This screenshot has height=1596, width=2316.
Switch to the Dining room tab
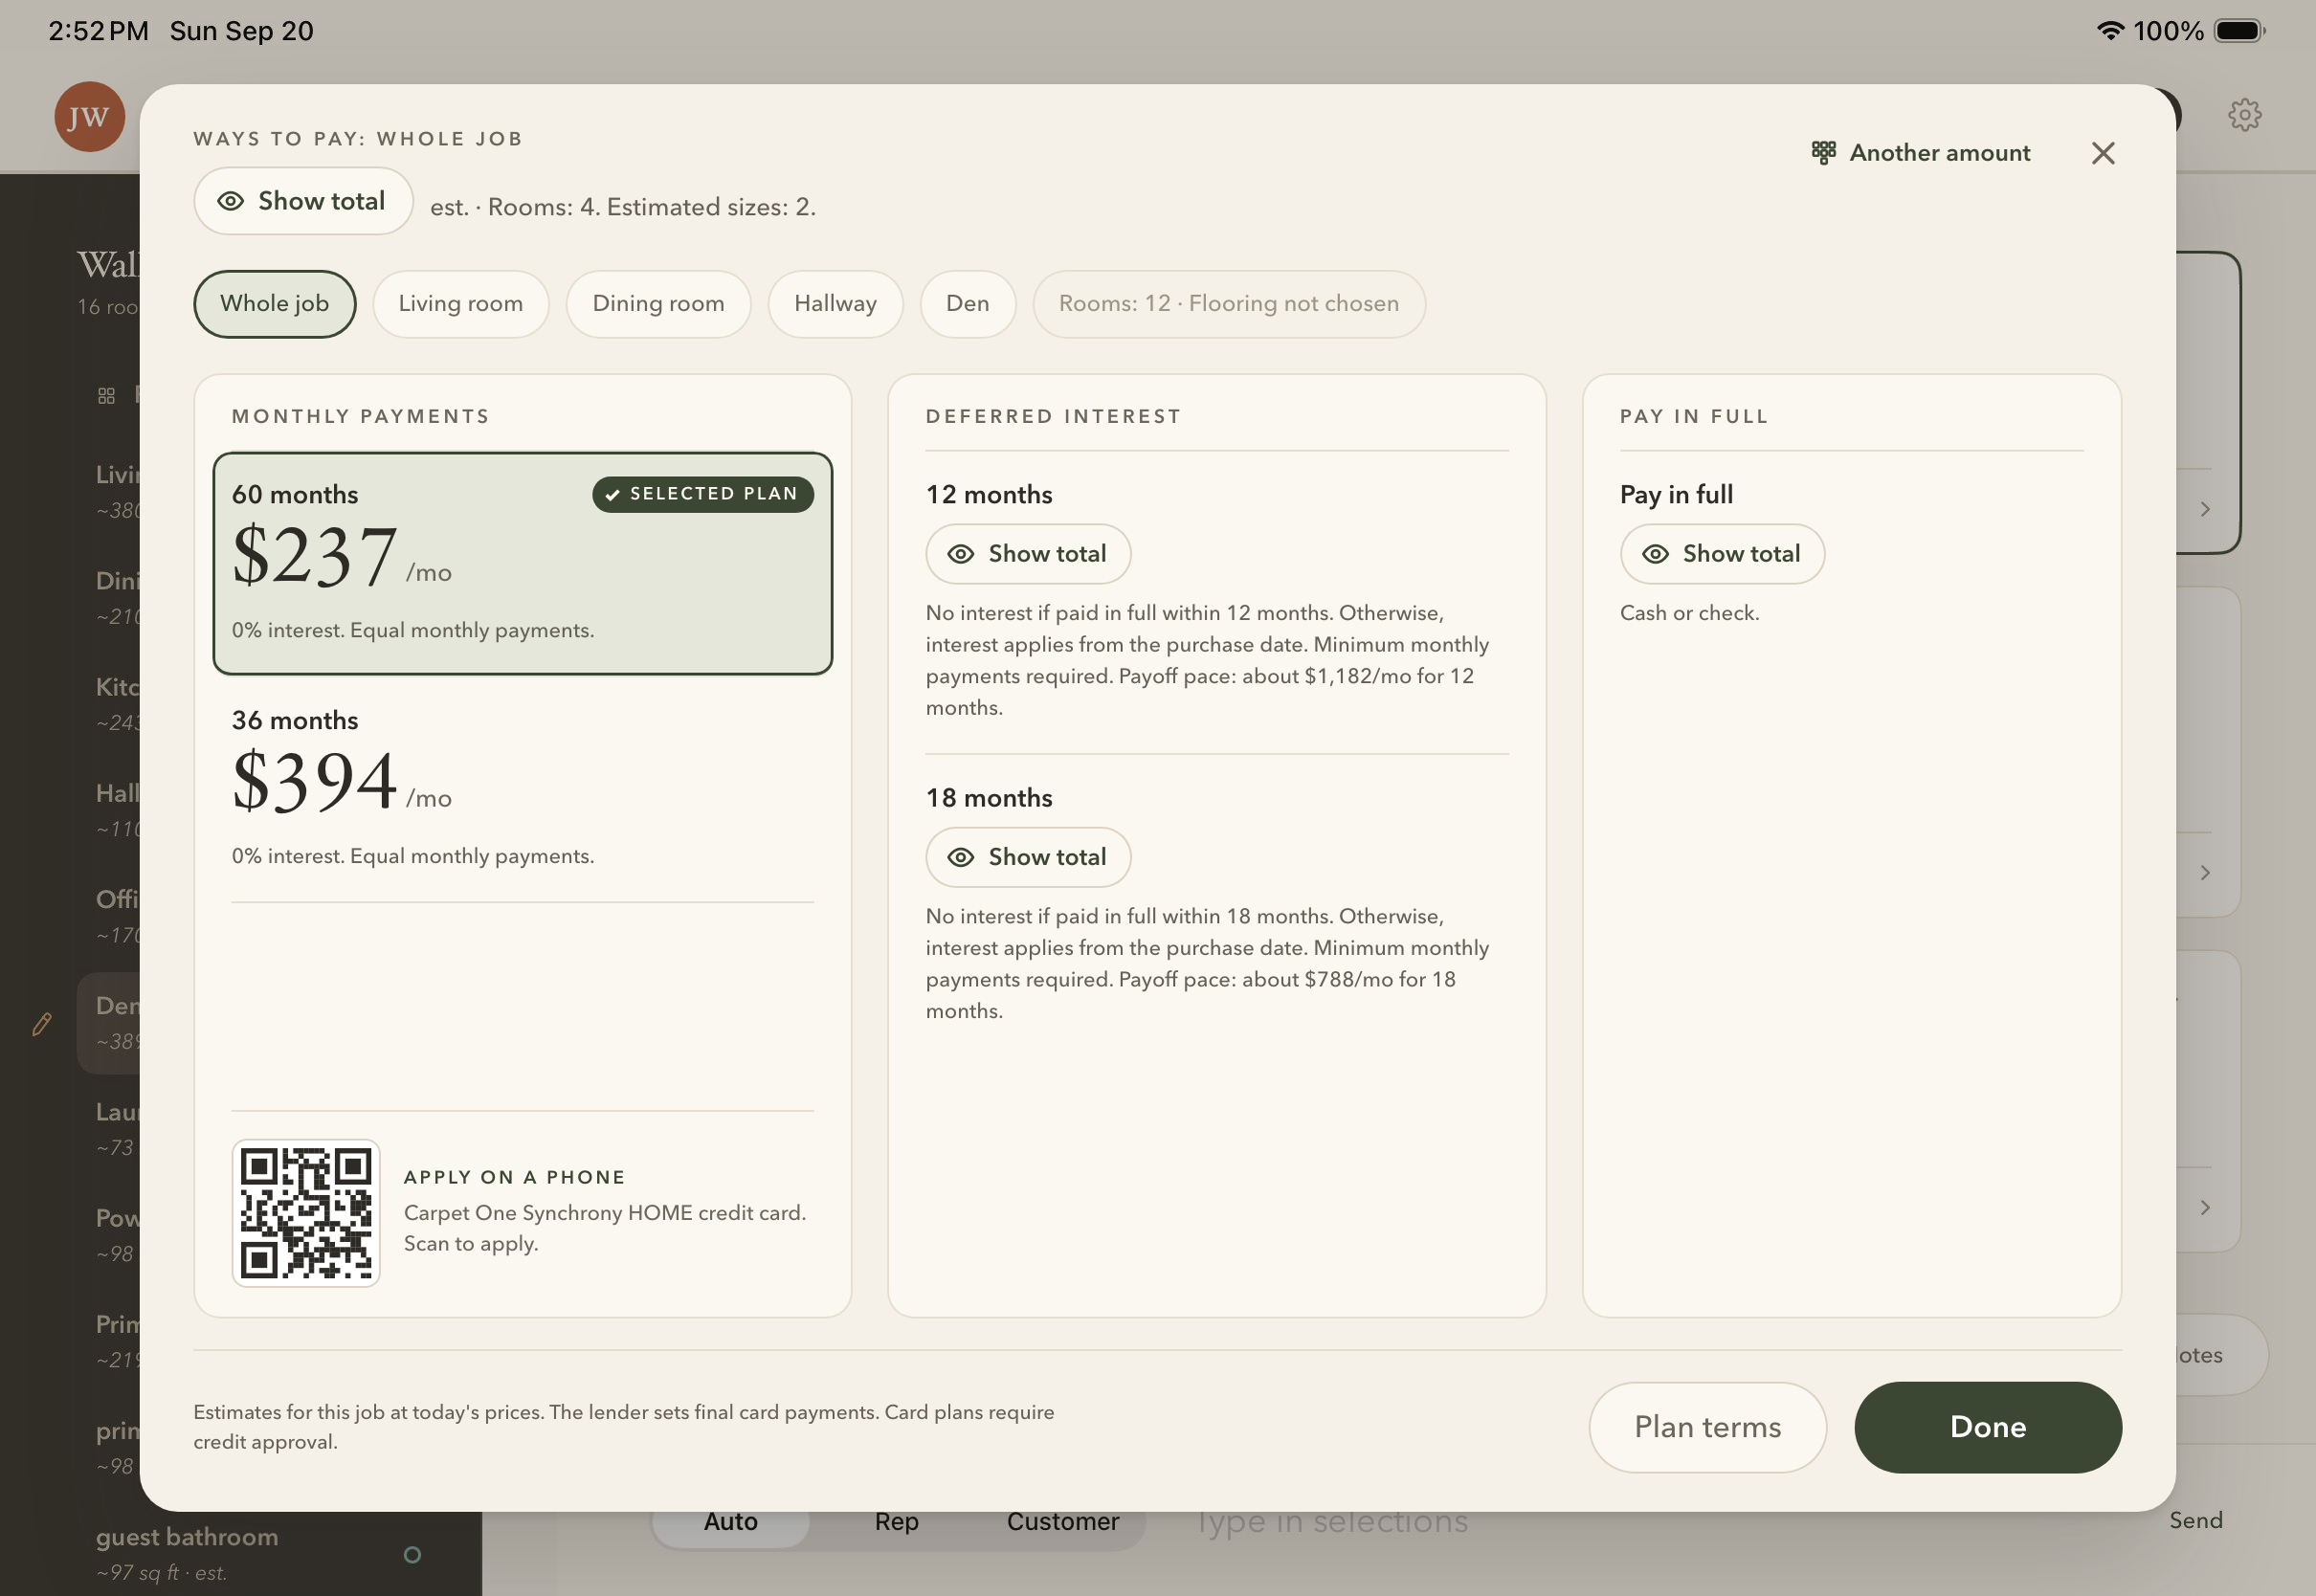659,304
